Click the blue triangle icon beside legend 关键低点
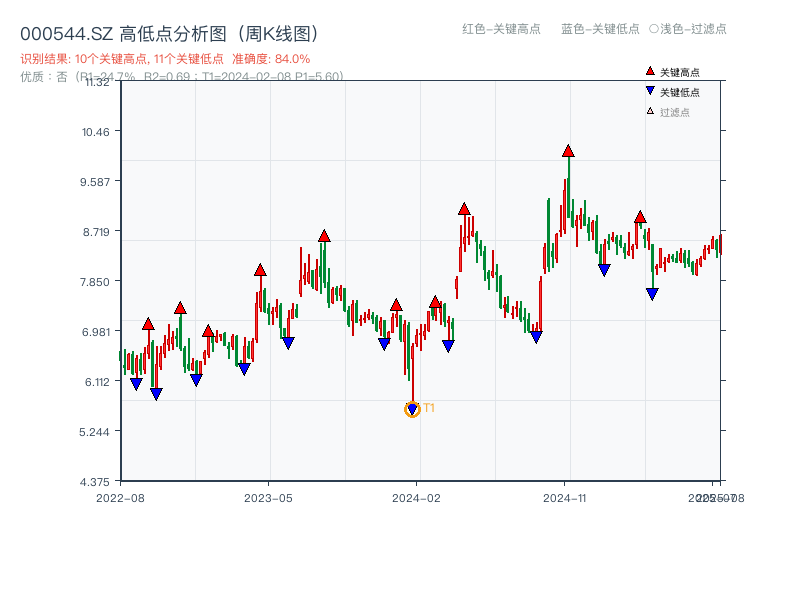This screenshot has width=800, height=600. (650, 92)
